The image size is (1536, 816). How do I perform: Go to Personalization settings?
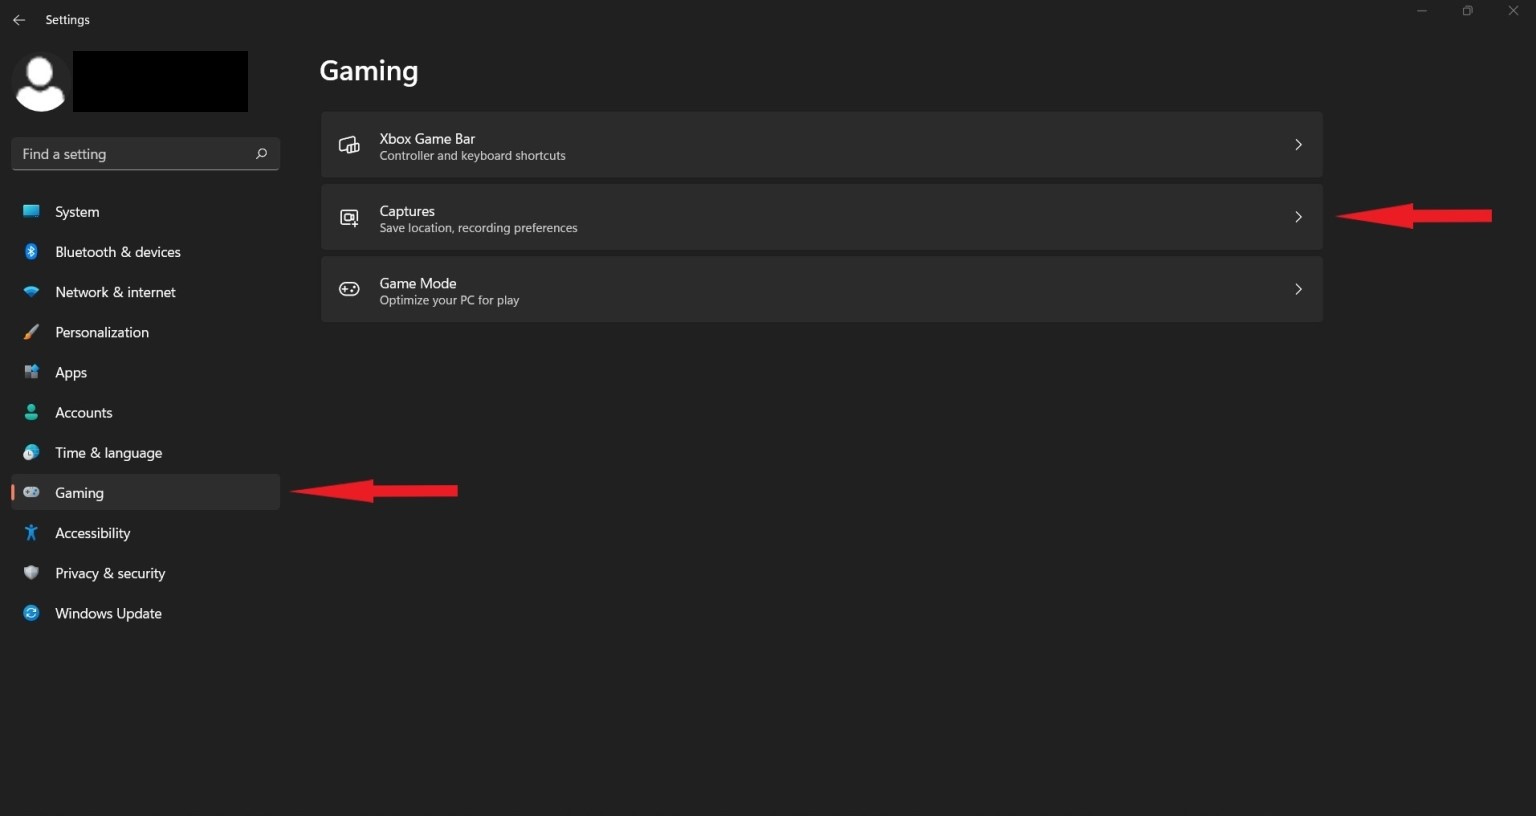coord(145,332)
